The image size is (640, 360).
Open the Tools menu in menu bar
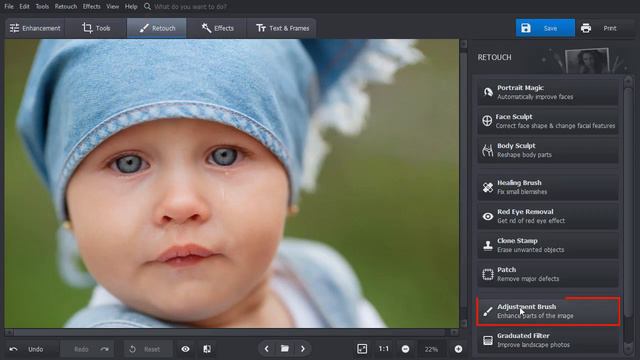(x=42, y=7)
